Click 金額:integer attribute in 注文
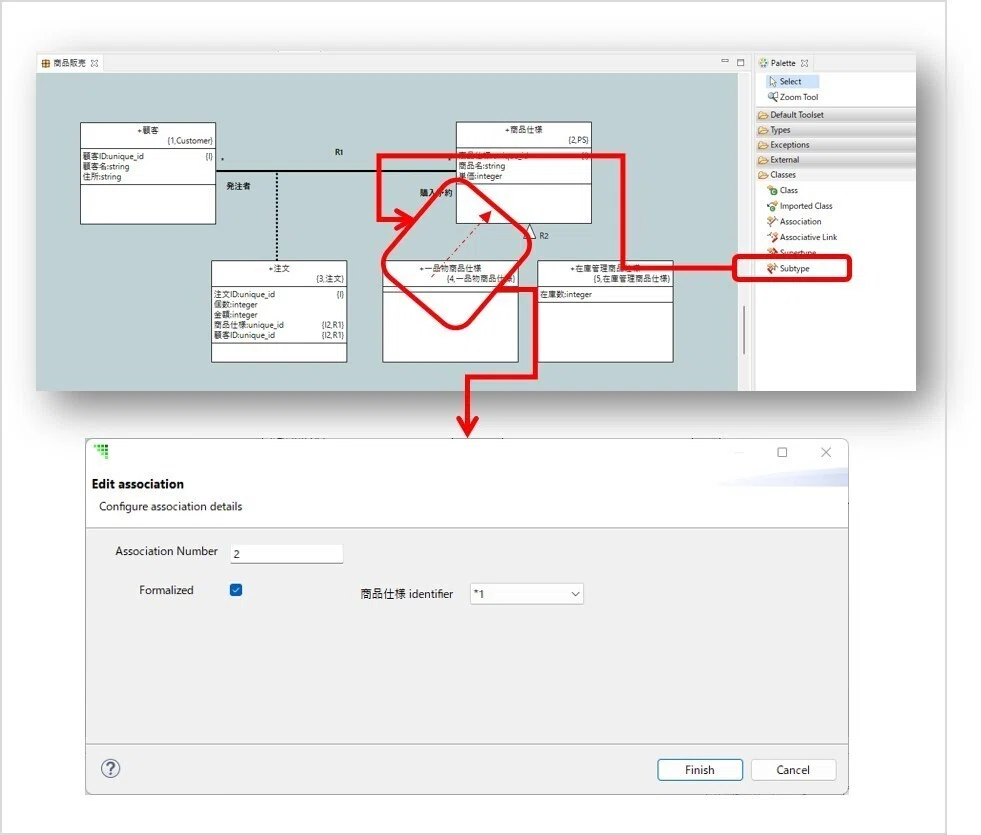981x835 pixels. tap(236, 315)
